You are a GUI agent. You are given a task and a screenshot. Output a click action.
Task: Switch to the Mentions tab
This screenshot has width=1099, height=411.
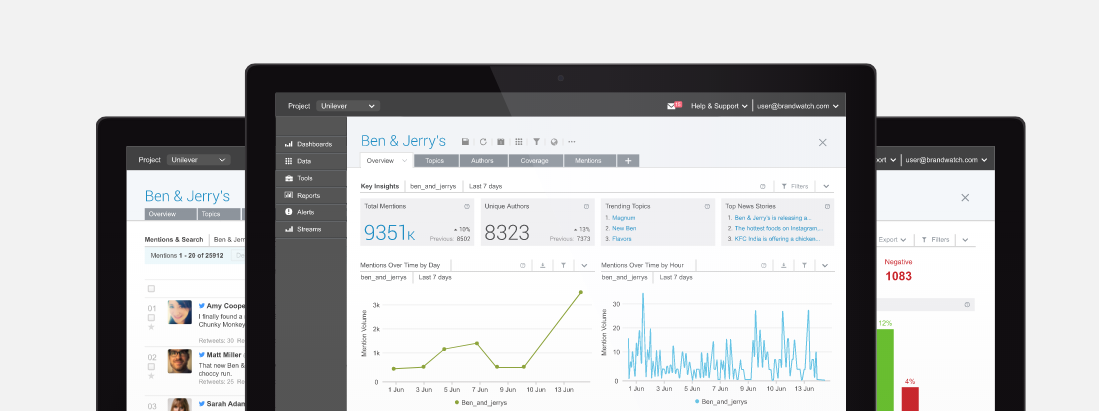pyautogui.click(x=588, y=161)
